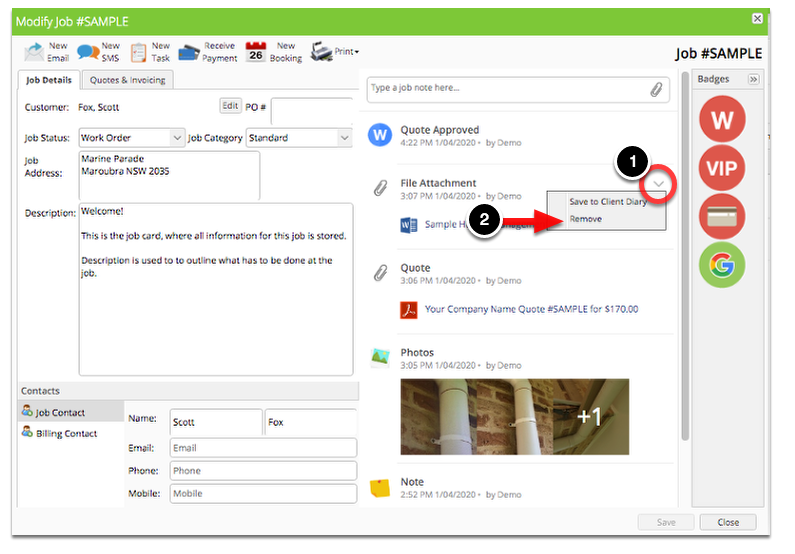The width and height of the screenshot is (795, 554).
Task: Choose Remove from attachment menu
Action: point(586,219)
